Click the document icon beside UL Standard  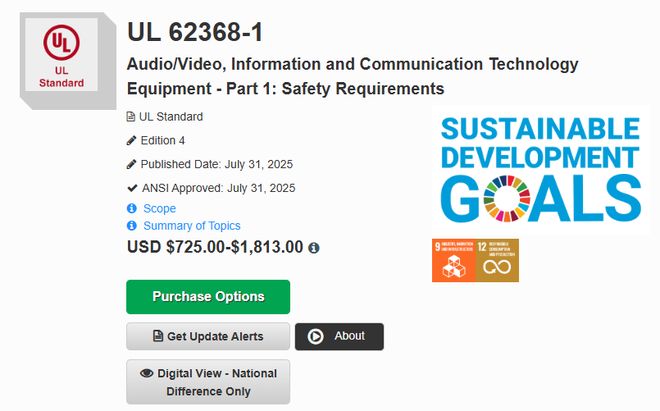[x=131, y=117]
